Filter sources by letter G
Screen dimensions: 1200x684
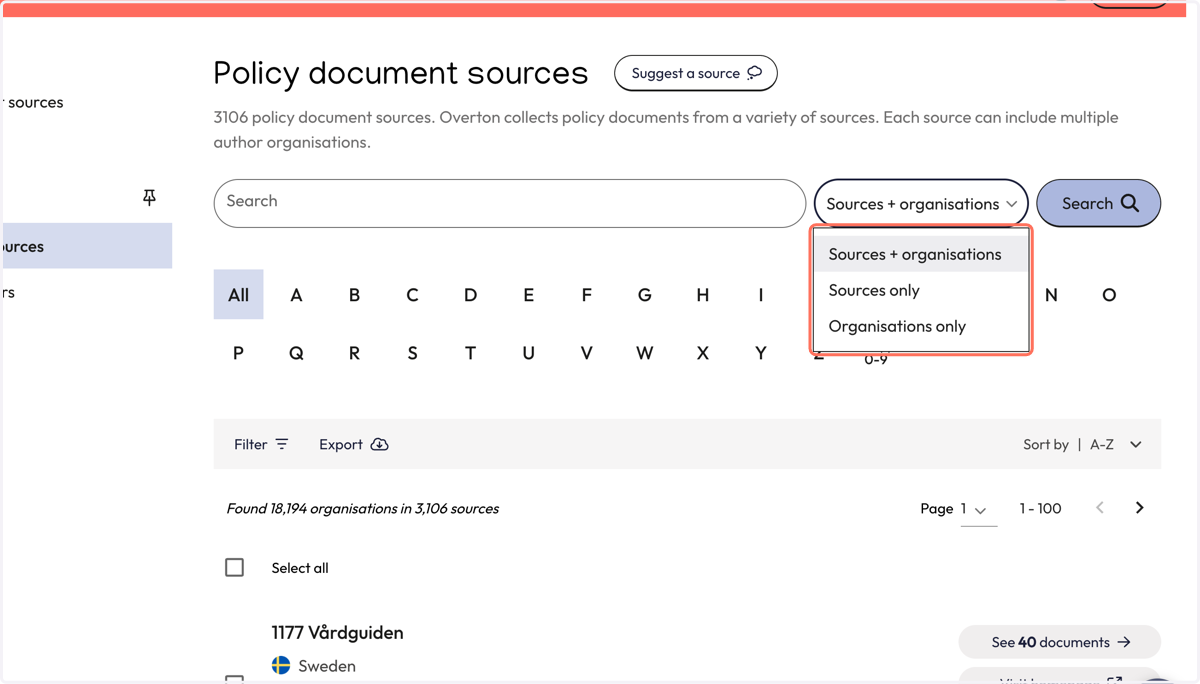[644, 294]
